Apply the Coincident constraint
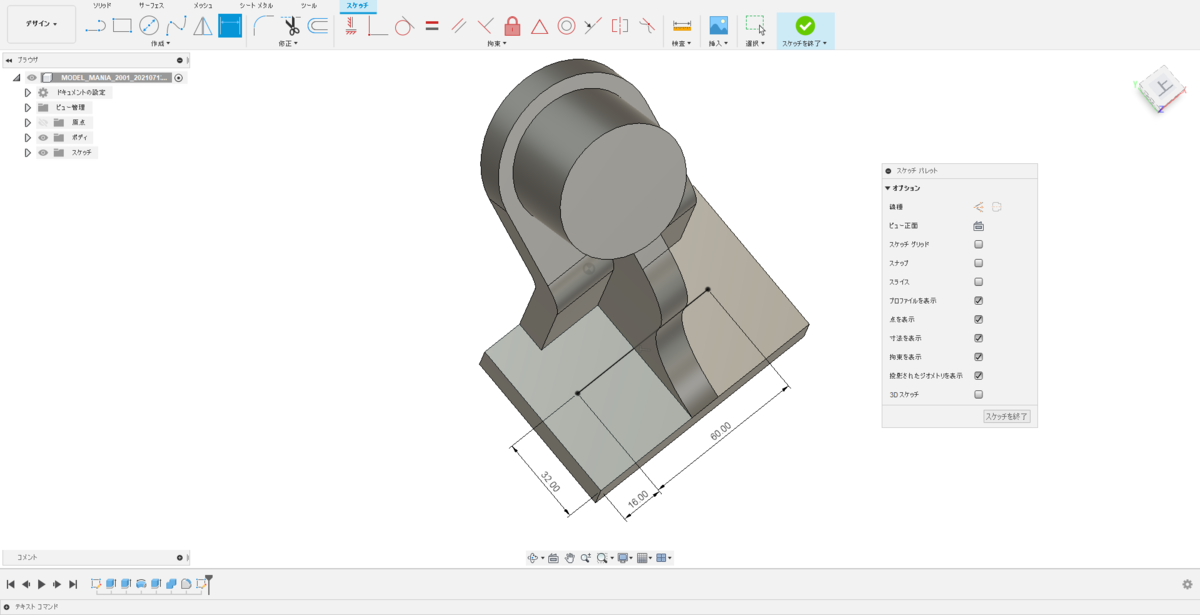 tap(377, 26)
